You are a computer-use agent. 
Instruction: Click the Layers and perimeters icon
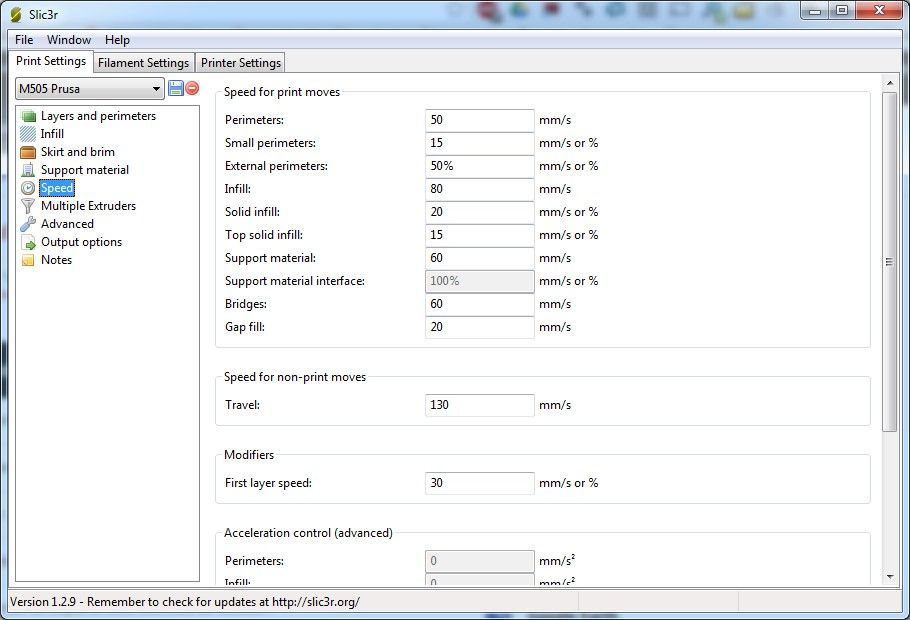pyautogui.click(x=28, y=116)
